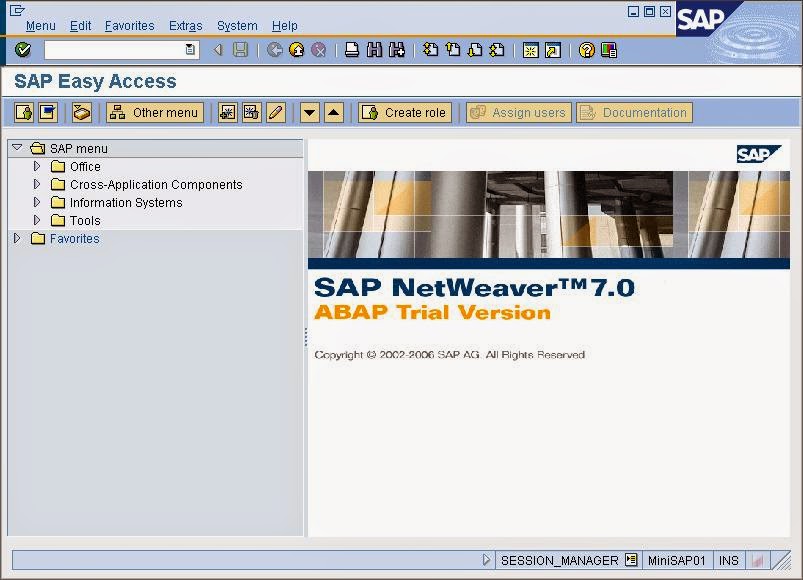The height and width of the screenshot is (580, 803).
Task: Click the SAP Business Workplace icon
Action: [x=82, y=113]
